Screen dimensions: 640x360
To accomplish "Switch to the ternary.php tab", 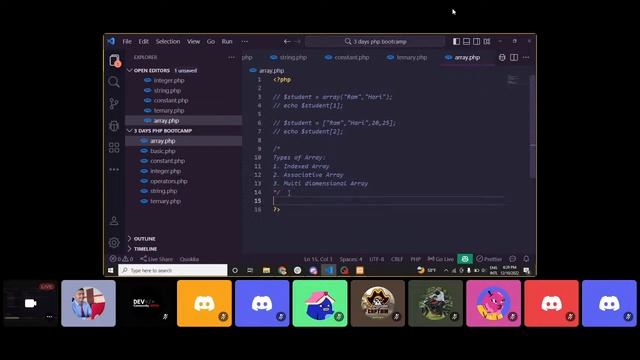I will pyautogui.click(x=407, y=58).
